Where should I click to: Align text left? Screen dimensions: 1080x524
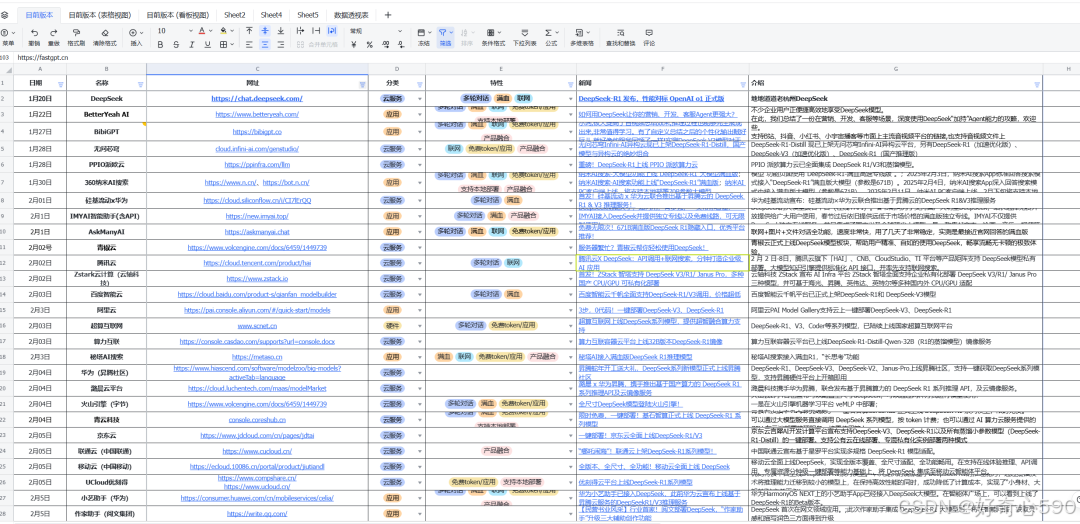249,45
